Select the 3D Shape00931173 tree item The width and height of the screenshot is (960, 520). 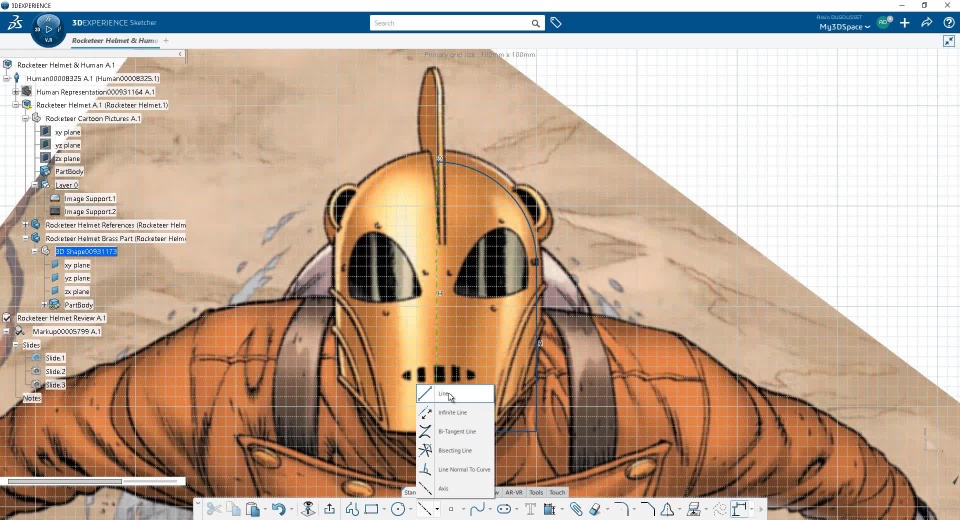(x=86, y=251)
